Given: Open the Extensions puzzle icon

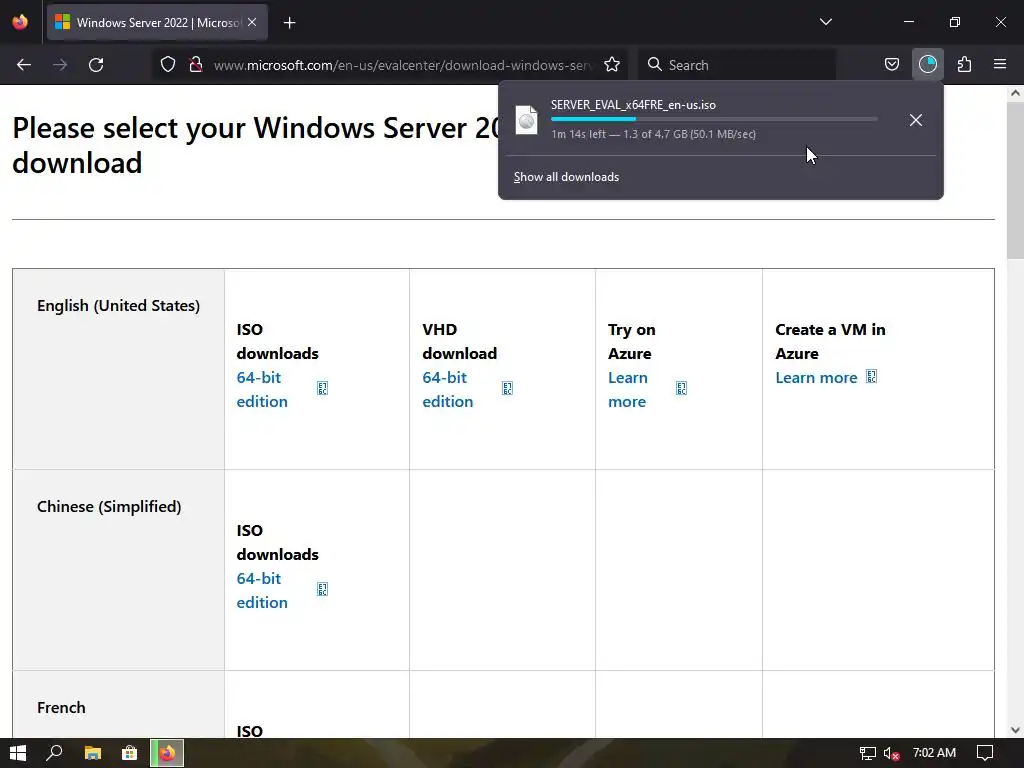Looking at the screenshot, I should coord(965,65).
